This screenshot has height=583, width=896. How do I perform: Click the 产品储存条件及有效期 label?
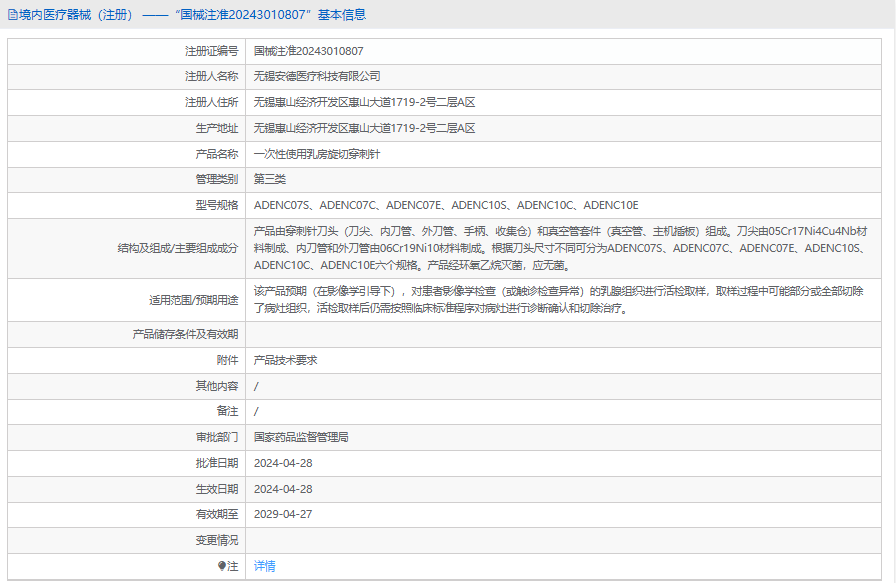click(x=185, y=334)
